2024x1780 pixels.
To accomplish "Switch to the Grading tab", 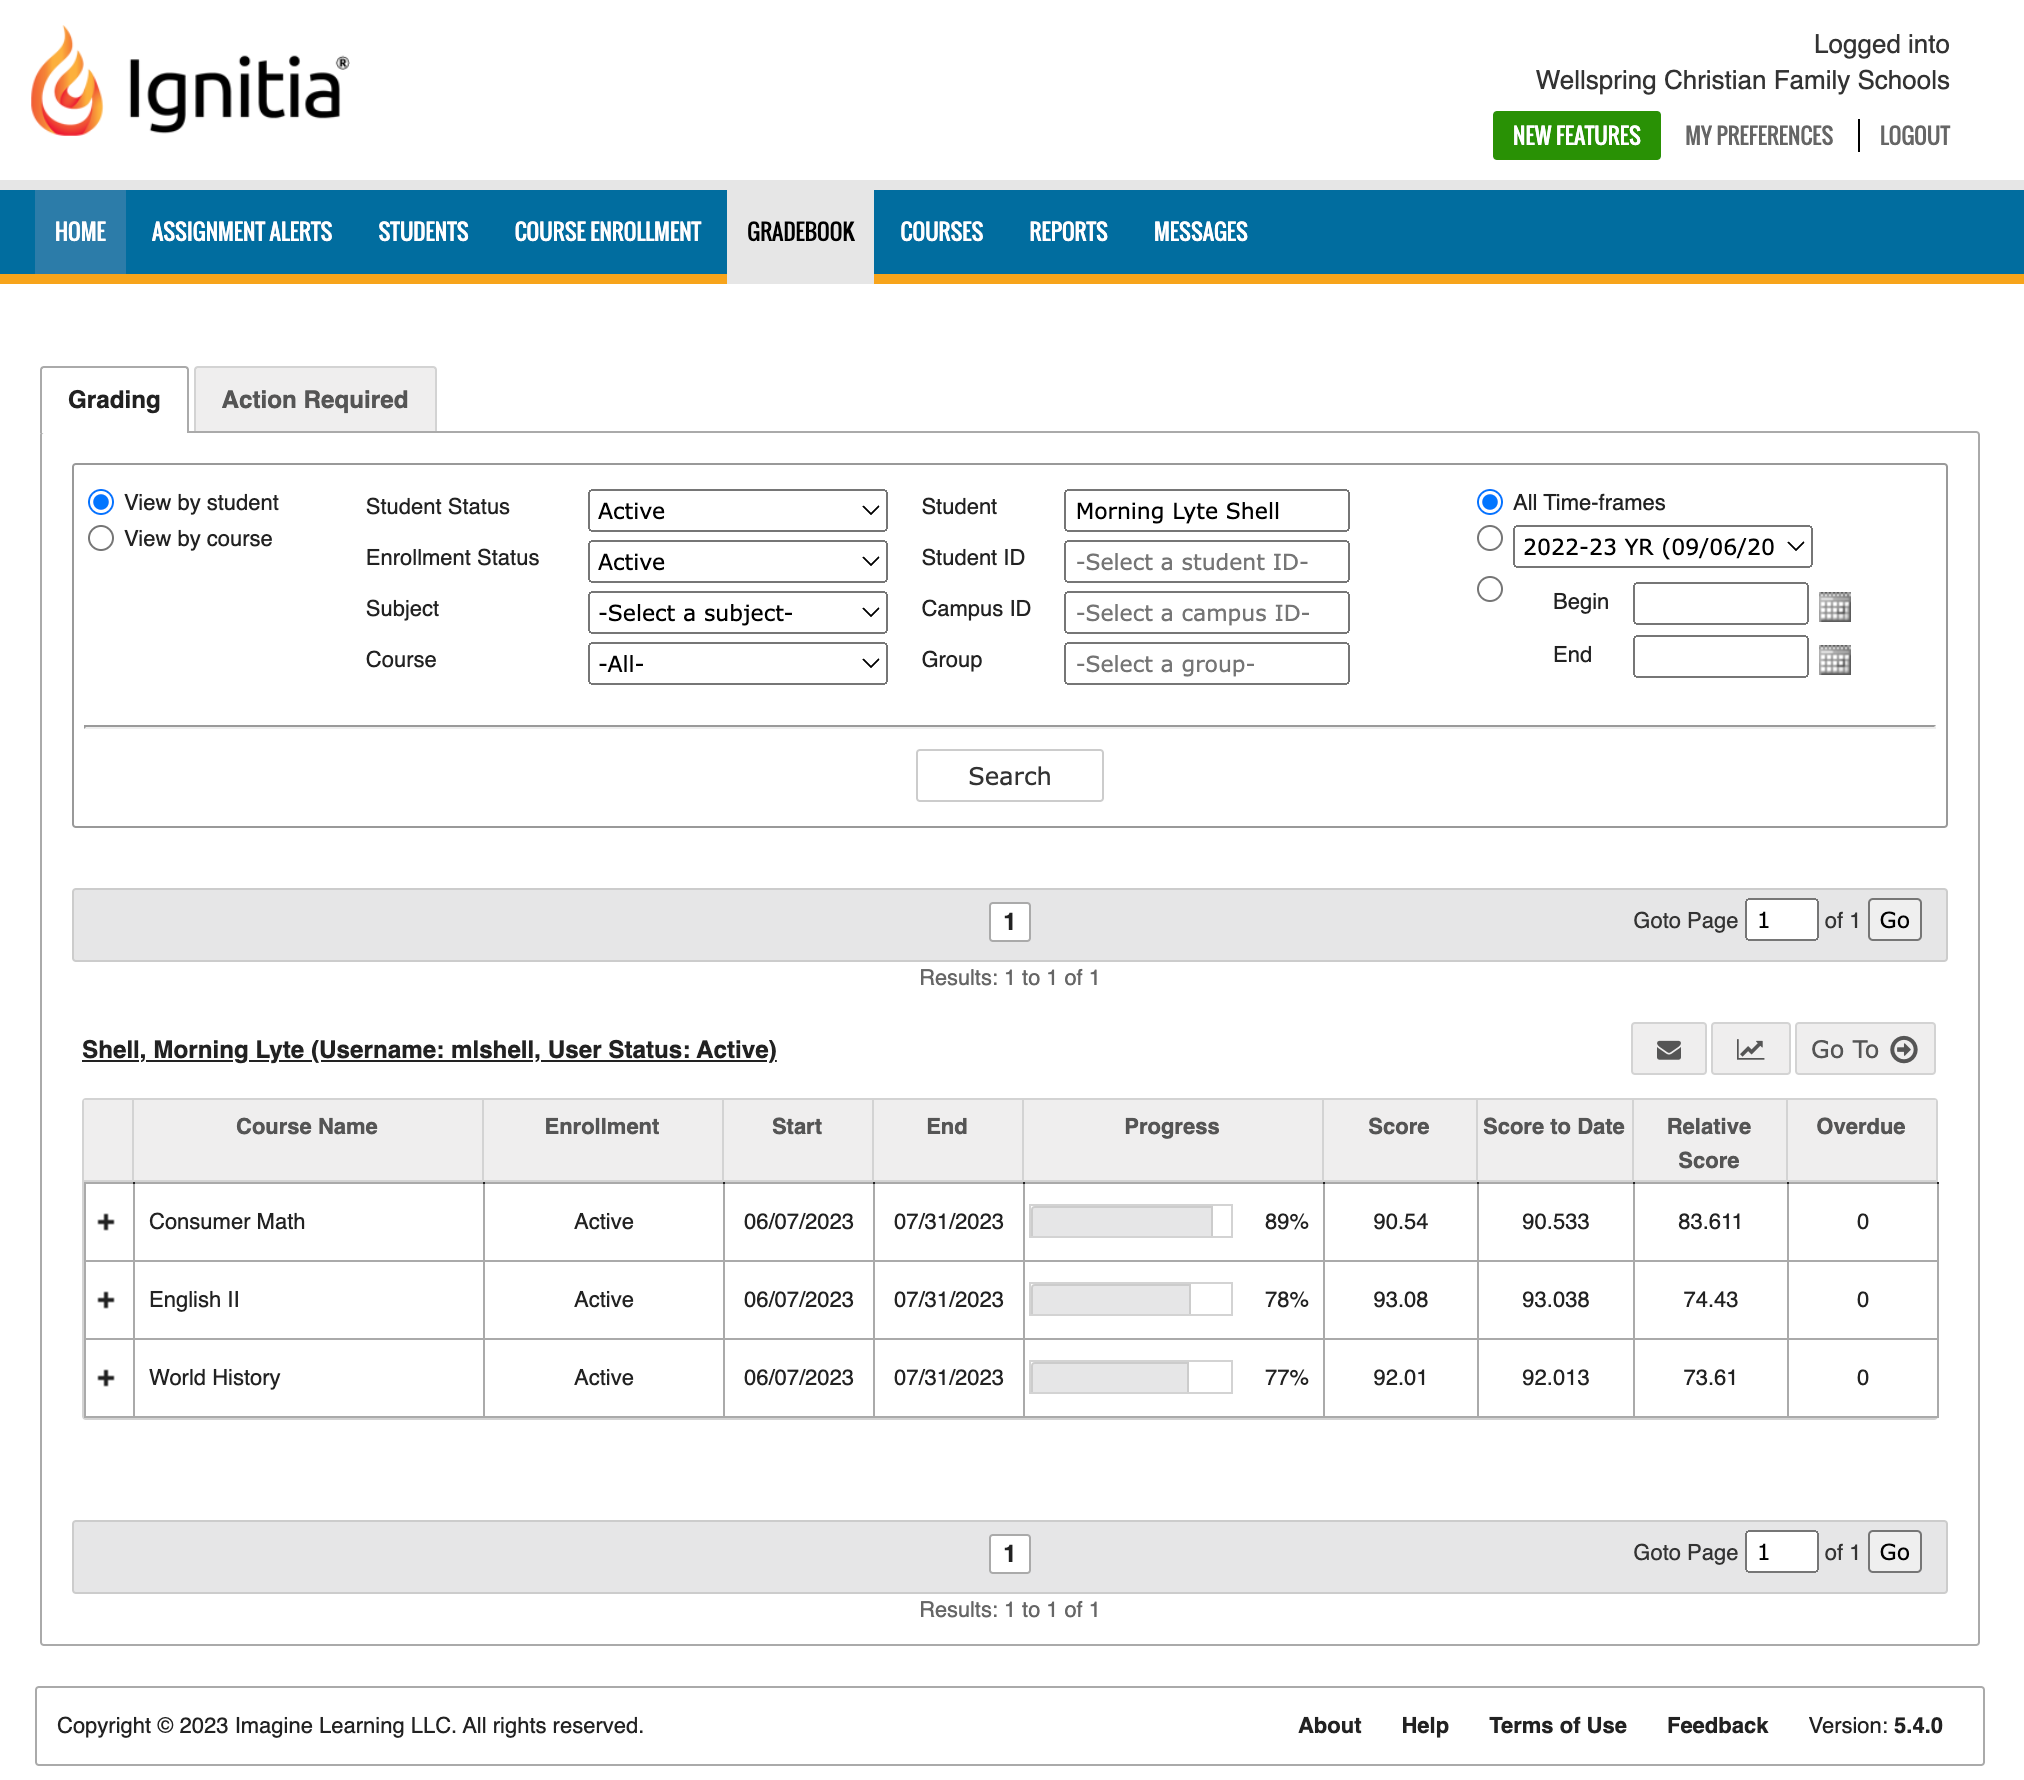I will [x=114, y=399].
